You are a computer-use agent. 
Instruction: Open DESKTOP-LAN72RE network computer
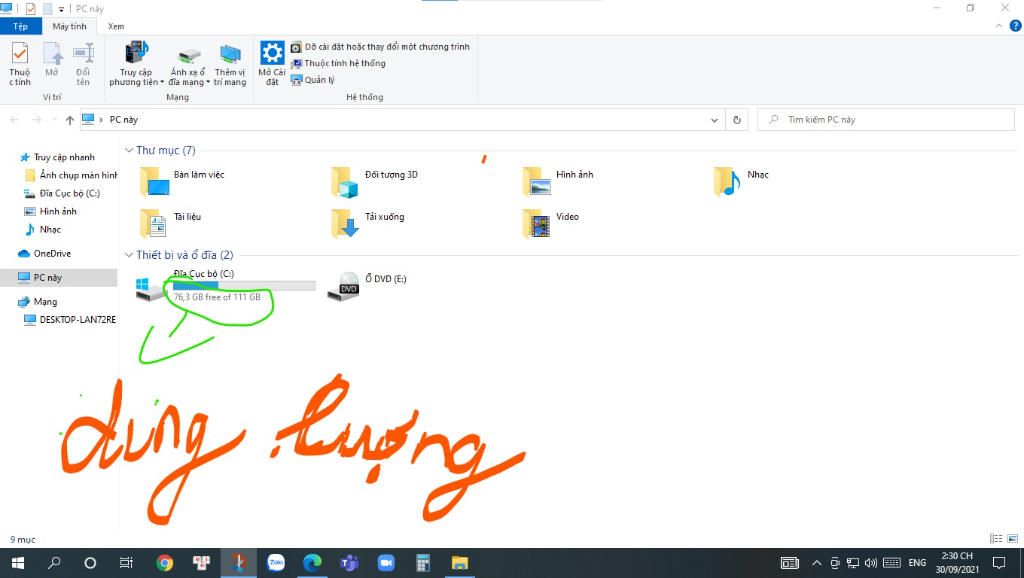(x=70, y=319)
